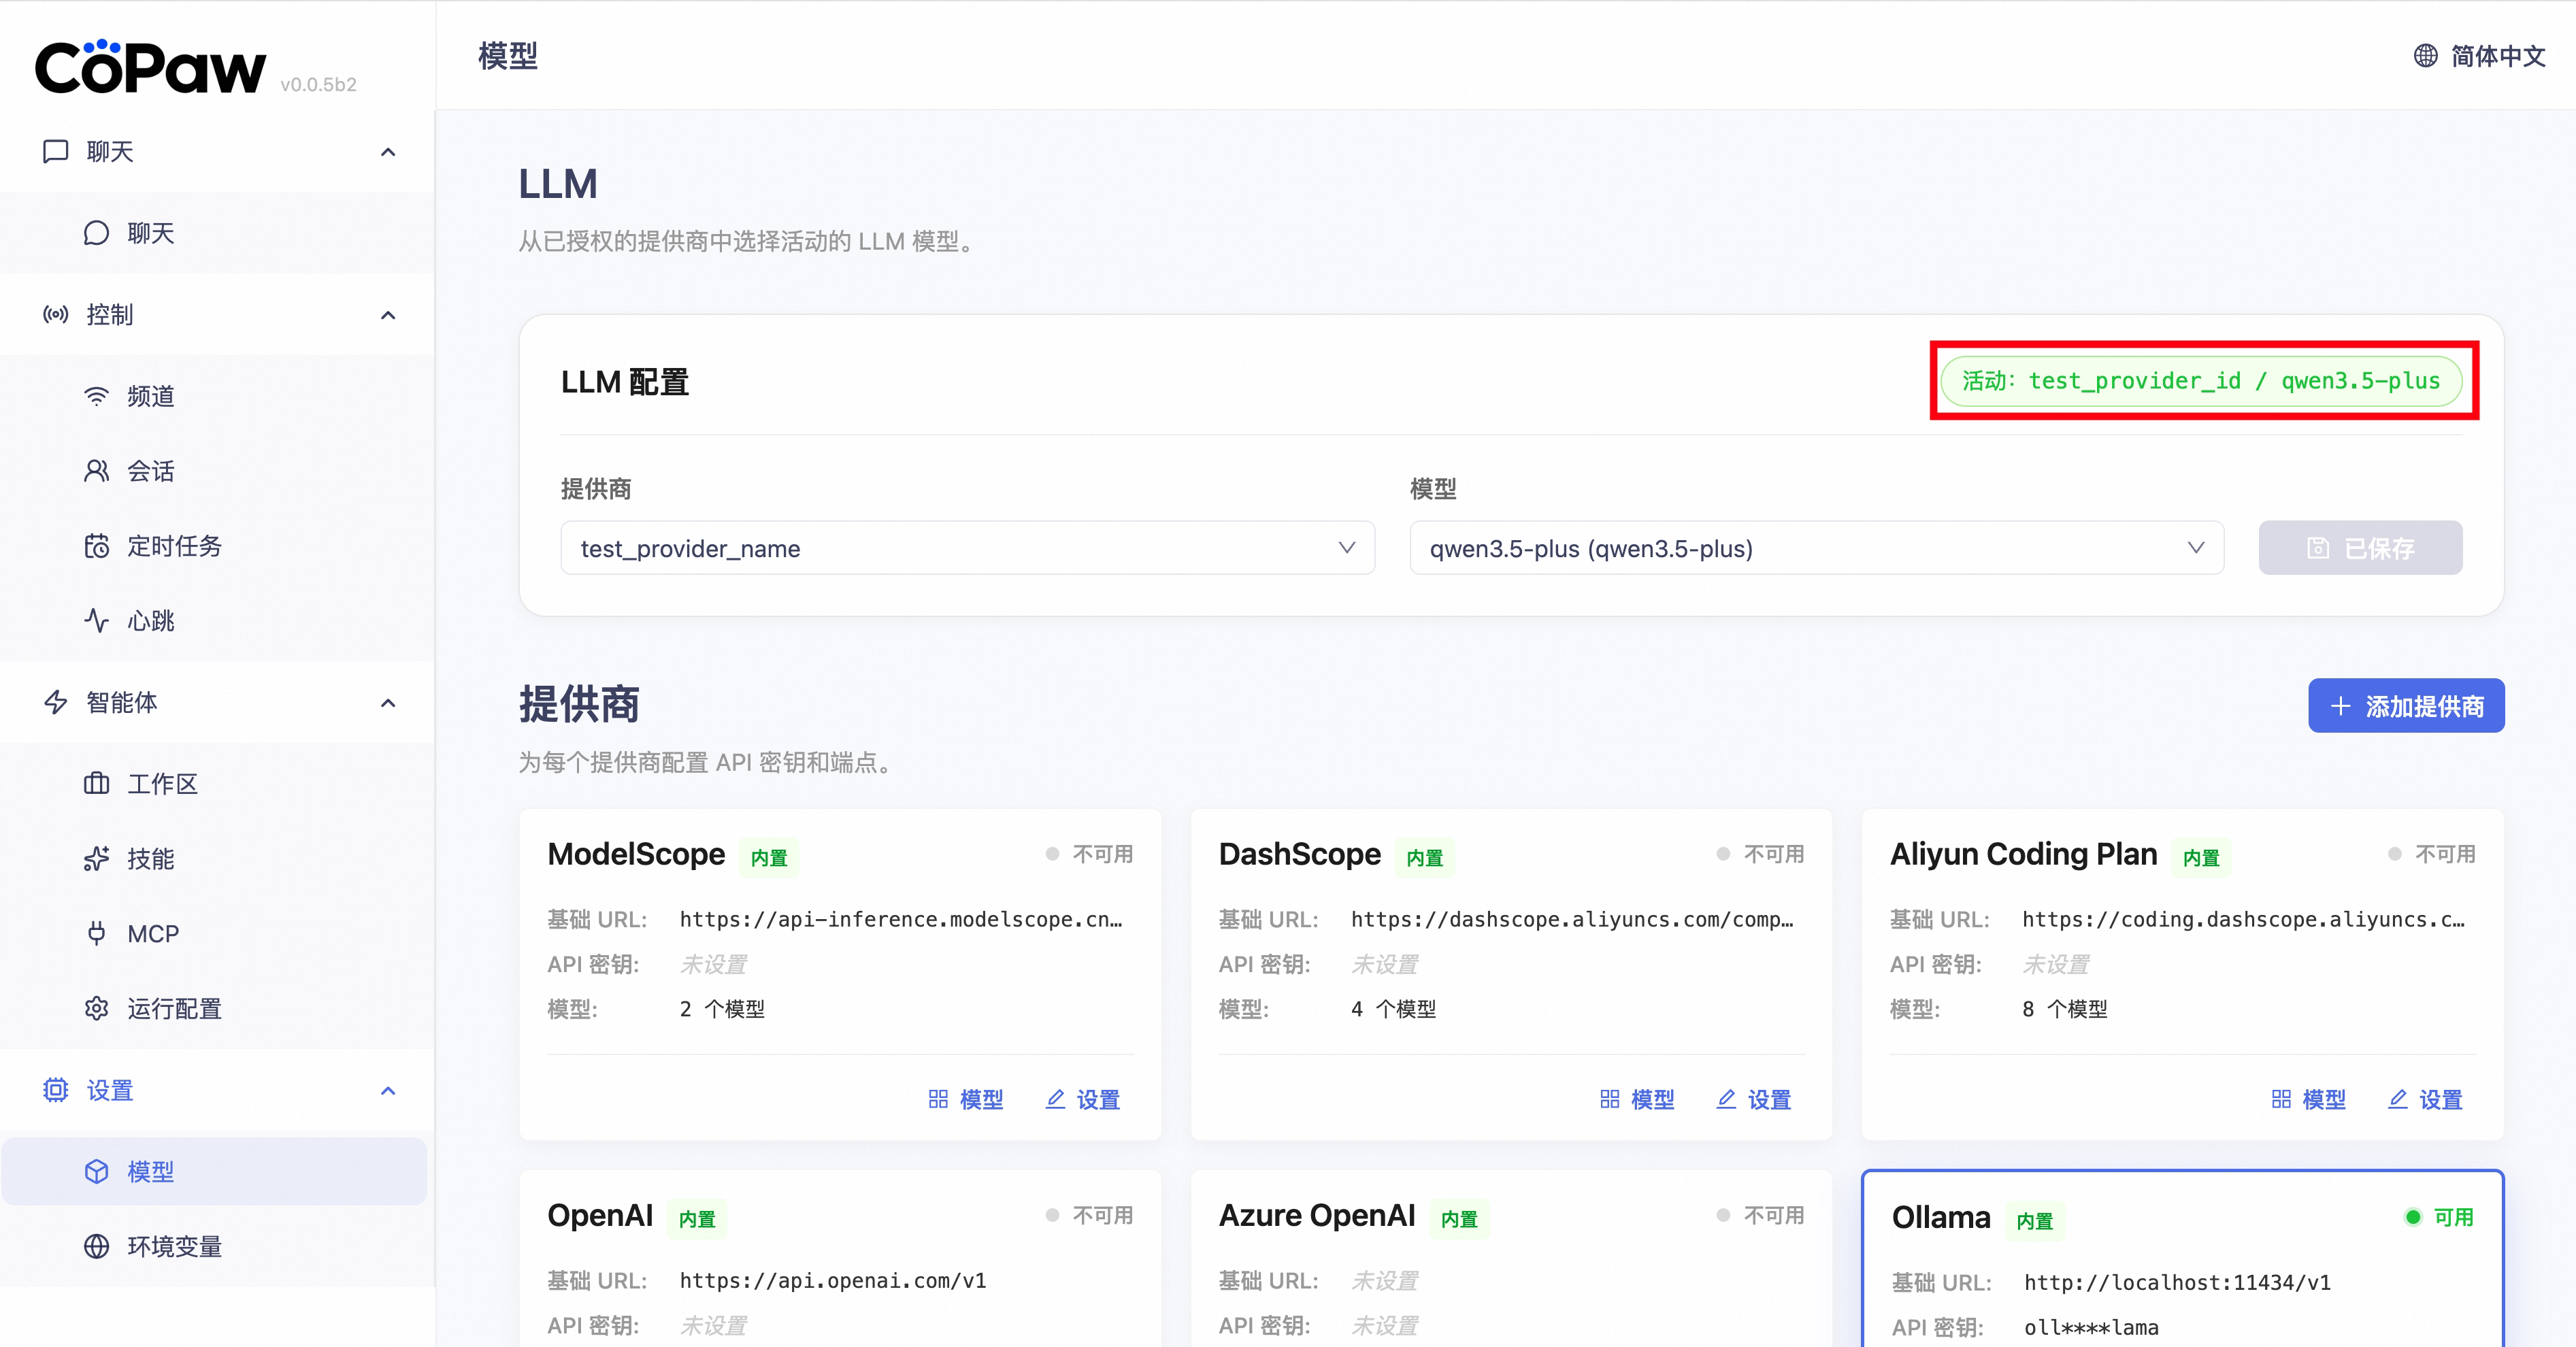2576x1347 pixels.
Task: Click the 运行配置 gear icon
Action: click(96, 1009)
